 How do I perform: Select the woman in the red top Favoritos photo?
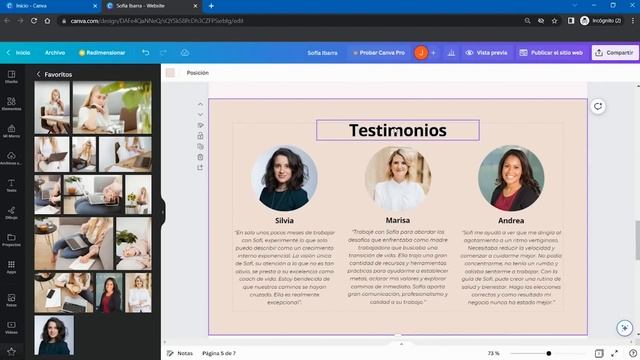(x=109, y=293)
